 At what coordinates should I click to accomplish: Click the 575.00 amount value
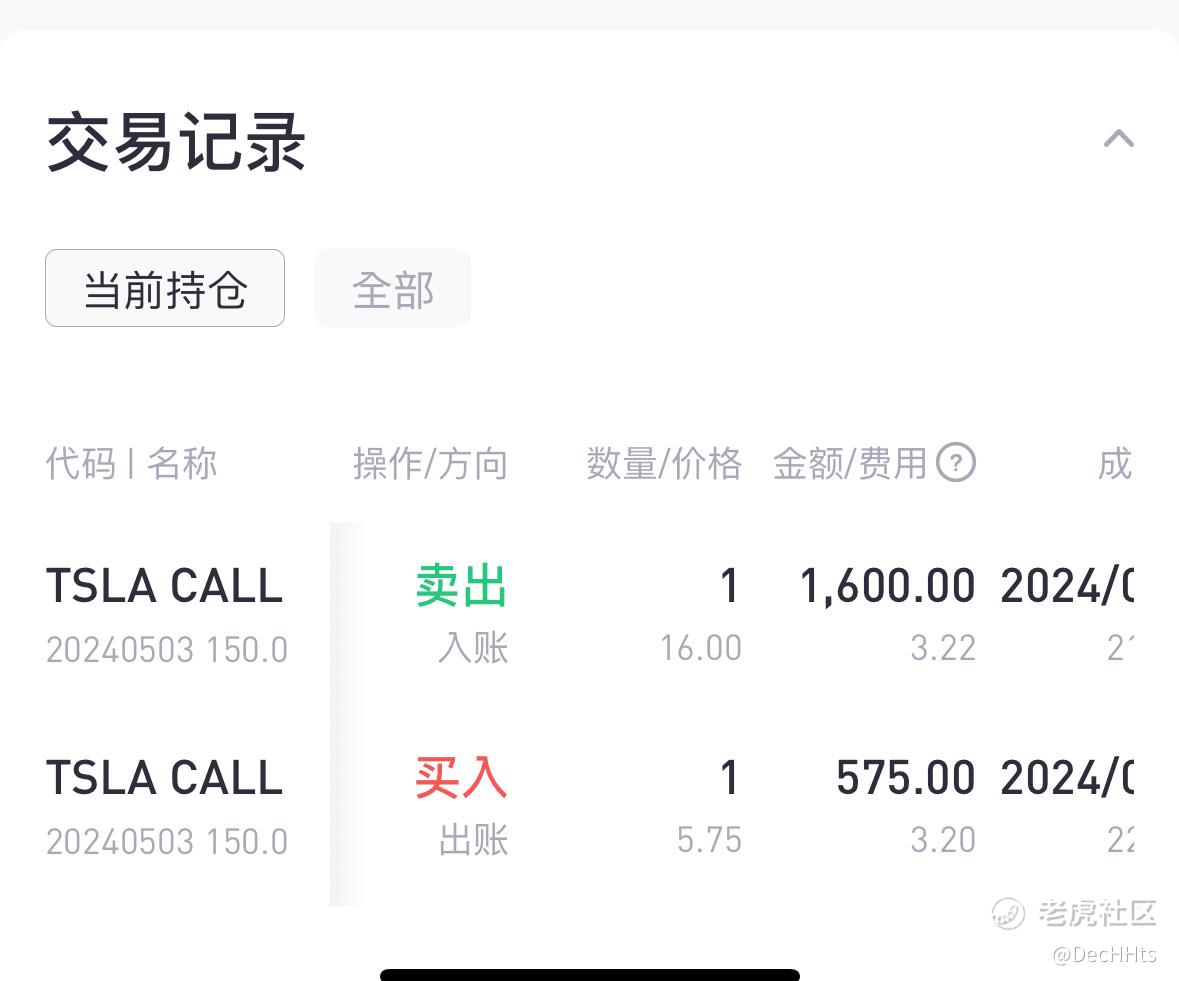tap(906, 777)
